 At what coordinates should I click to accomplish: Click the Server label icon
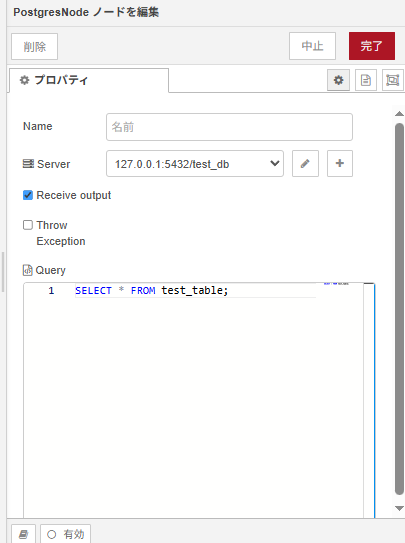[x=28, y=163]
